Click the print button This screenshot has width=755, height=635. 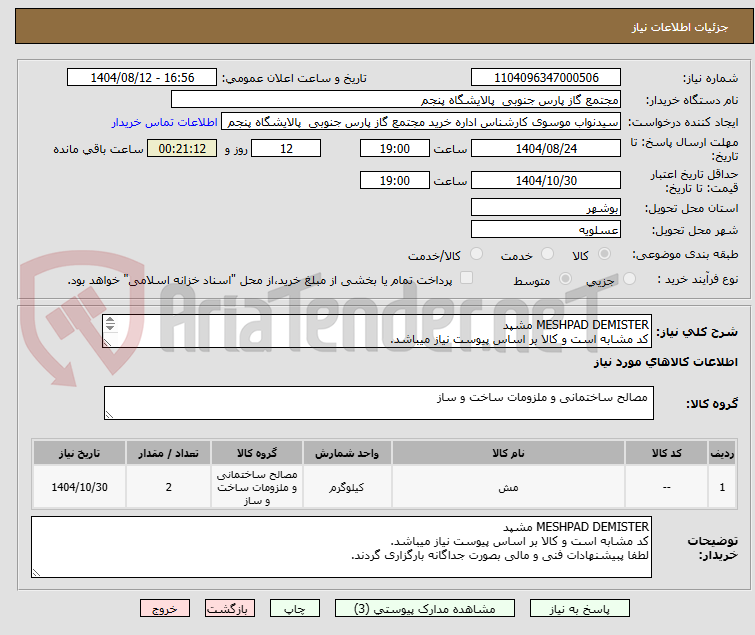[295, 609]
